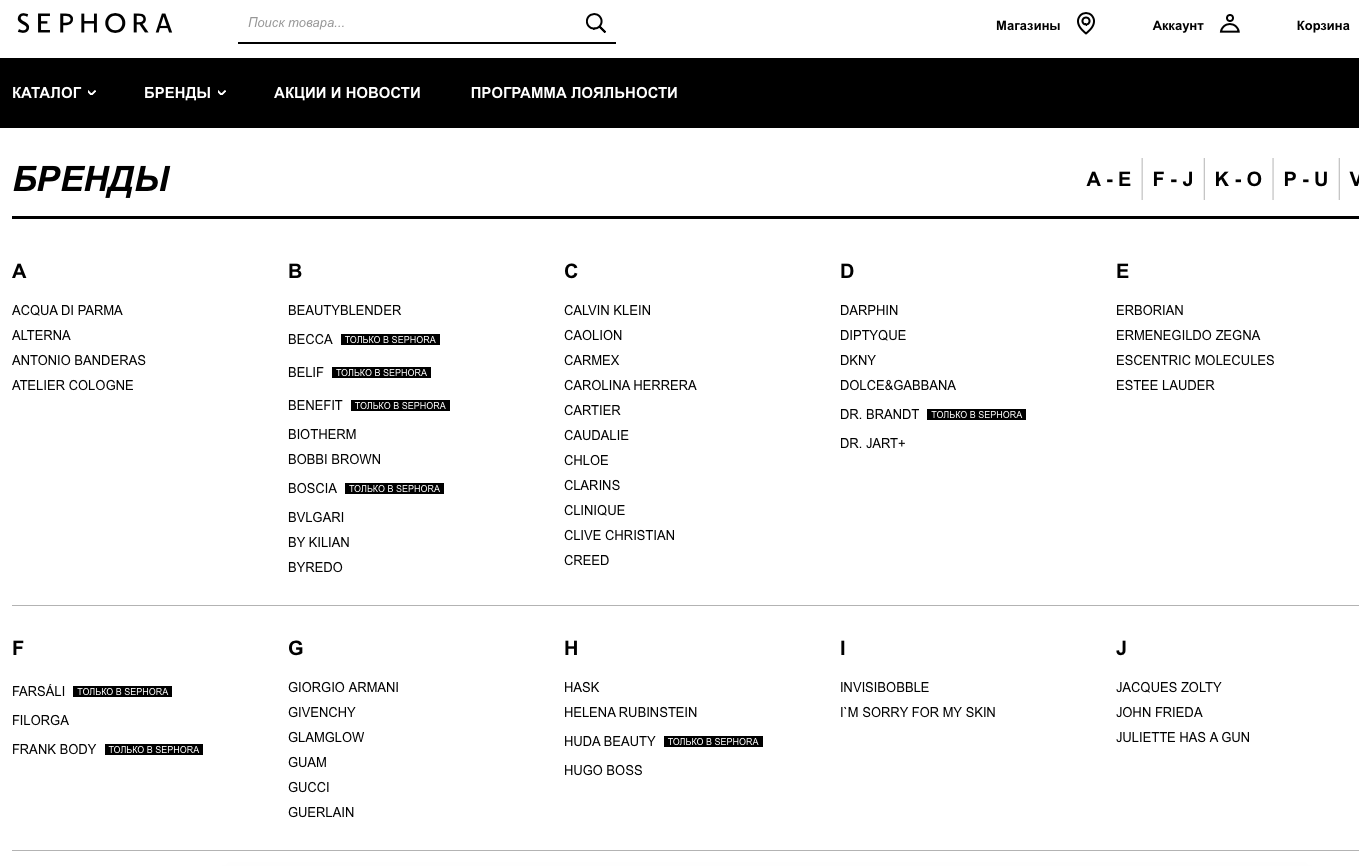The image size is (1359, 866).
Task: Open Creed brand page
Action: [x=586, y=561]
